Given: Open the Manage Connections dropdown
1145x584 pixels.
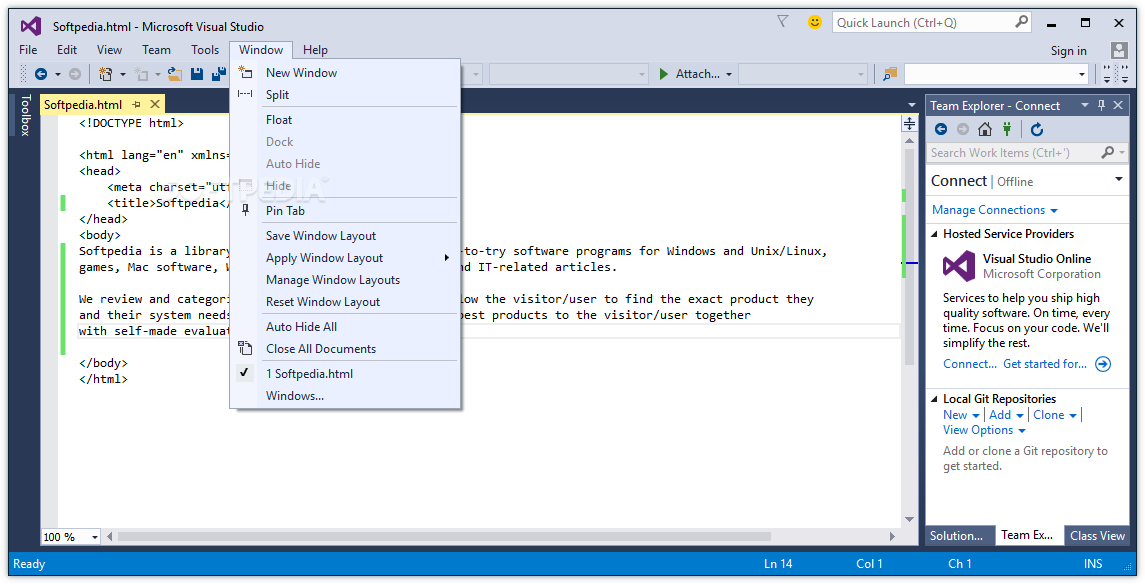Looking at the screenshot, I should pos(995,210).
